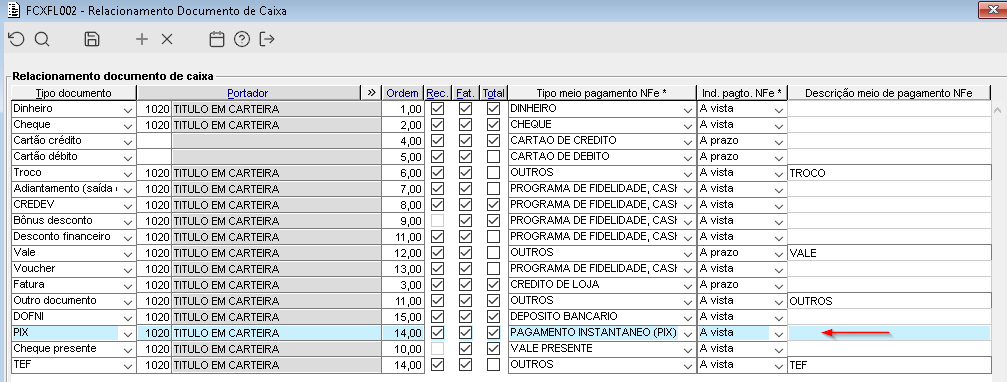Uncheck Rec. checkbox in Dinheiro row

point(437,109)
